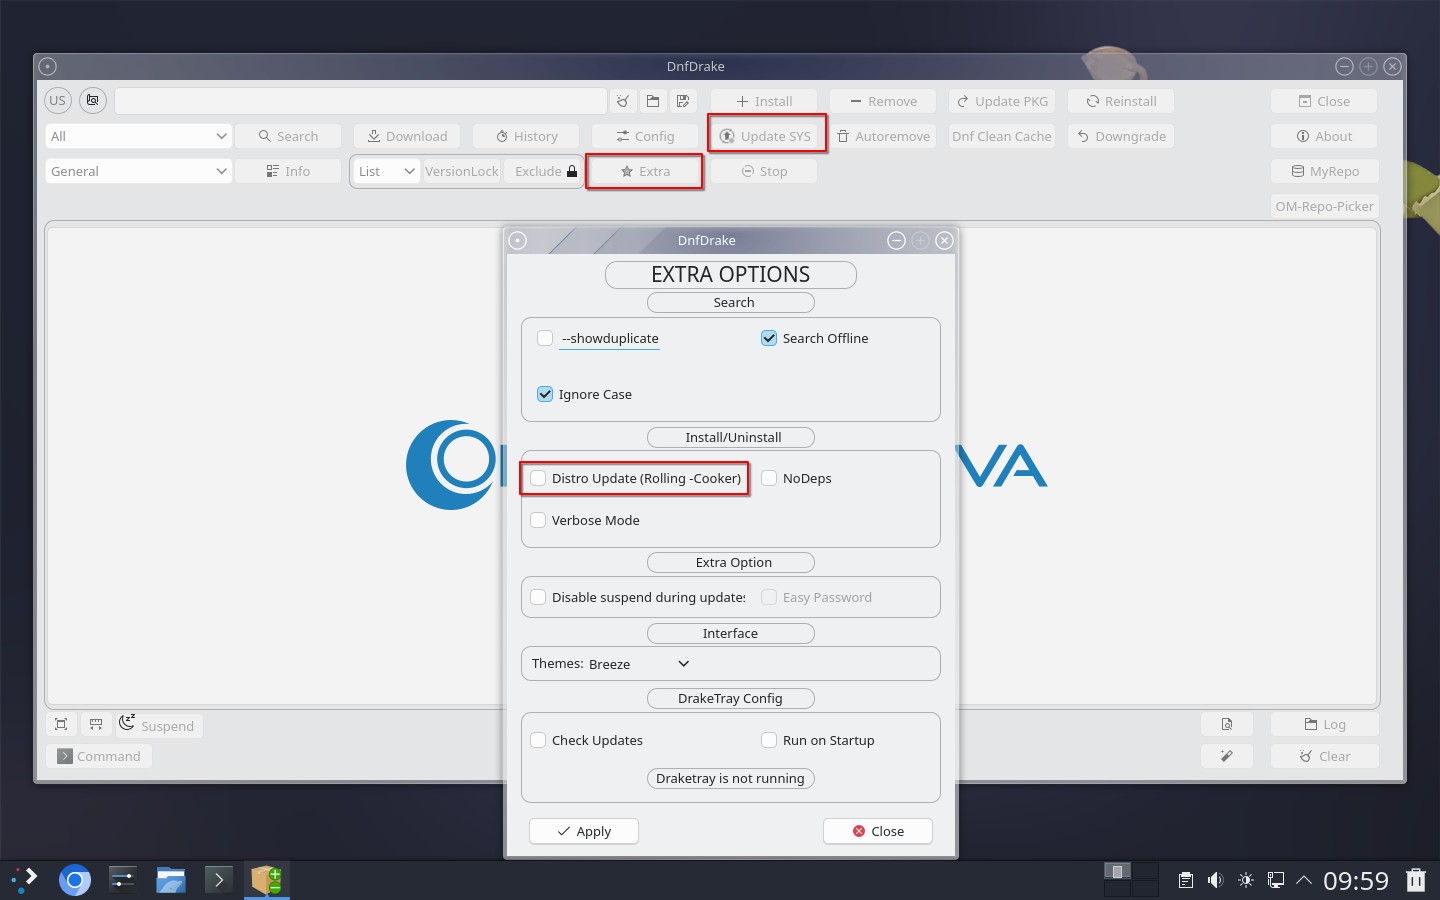Screen dimensions: 1440x900
Task: Click the History button
Action: tap(527, 136)
